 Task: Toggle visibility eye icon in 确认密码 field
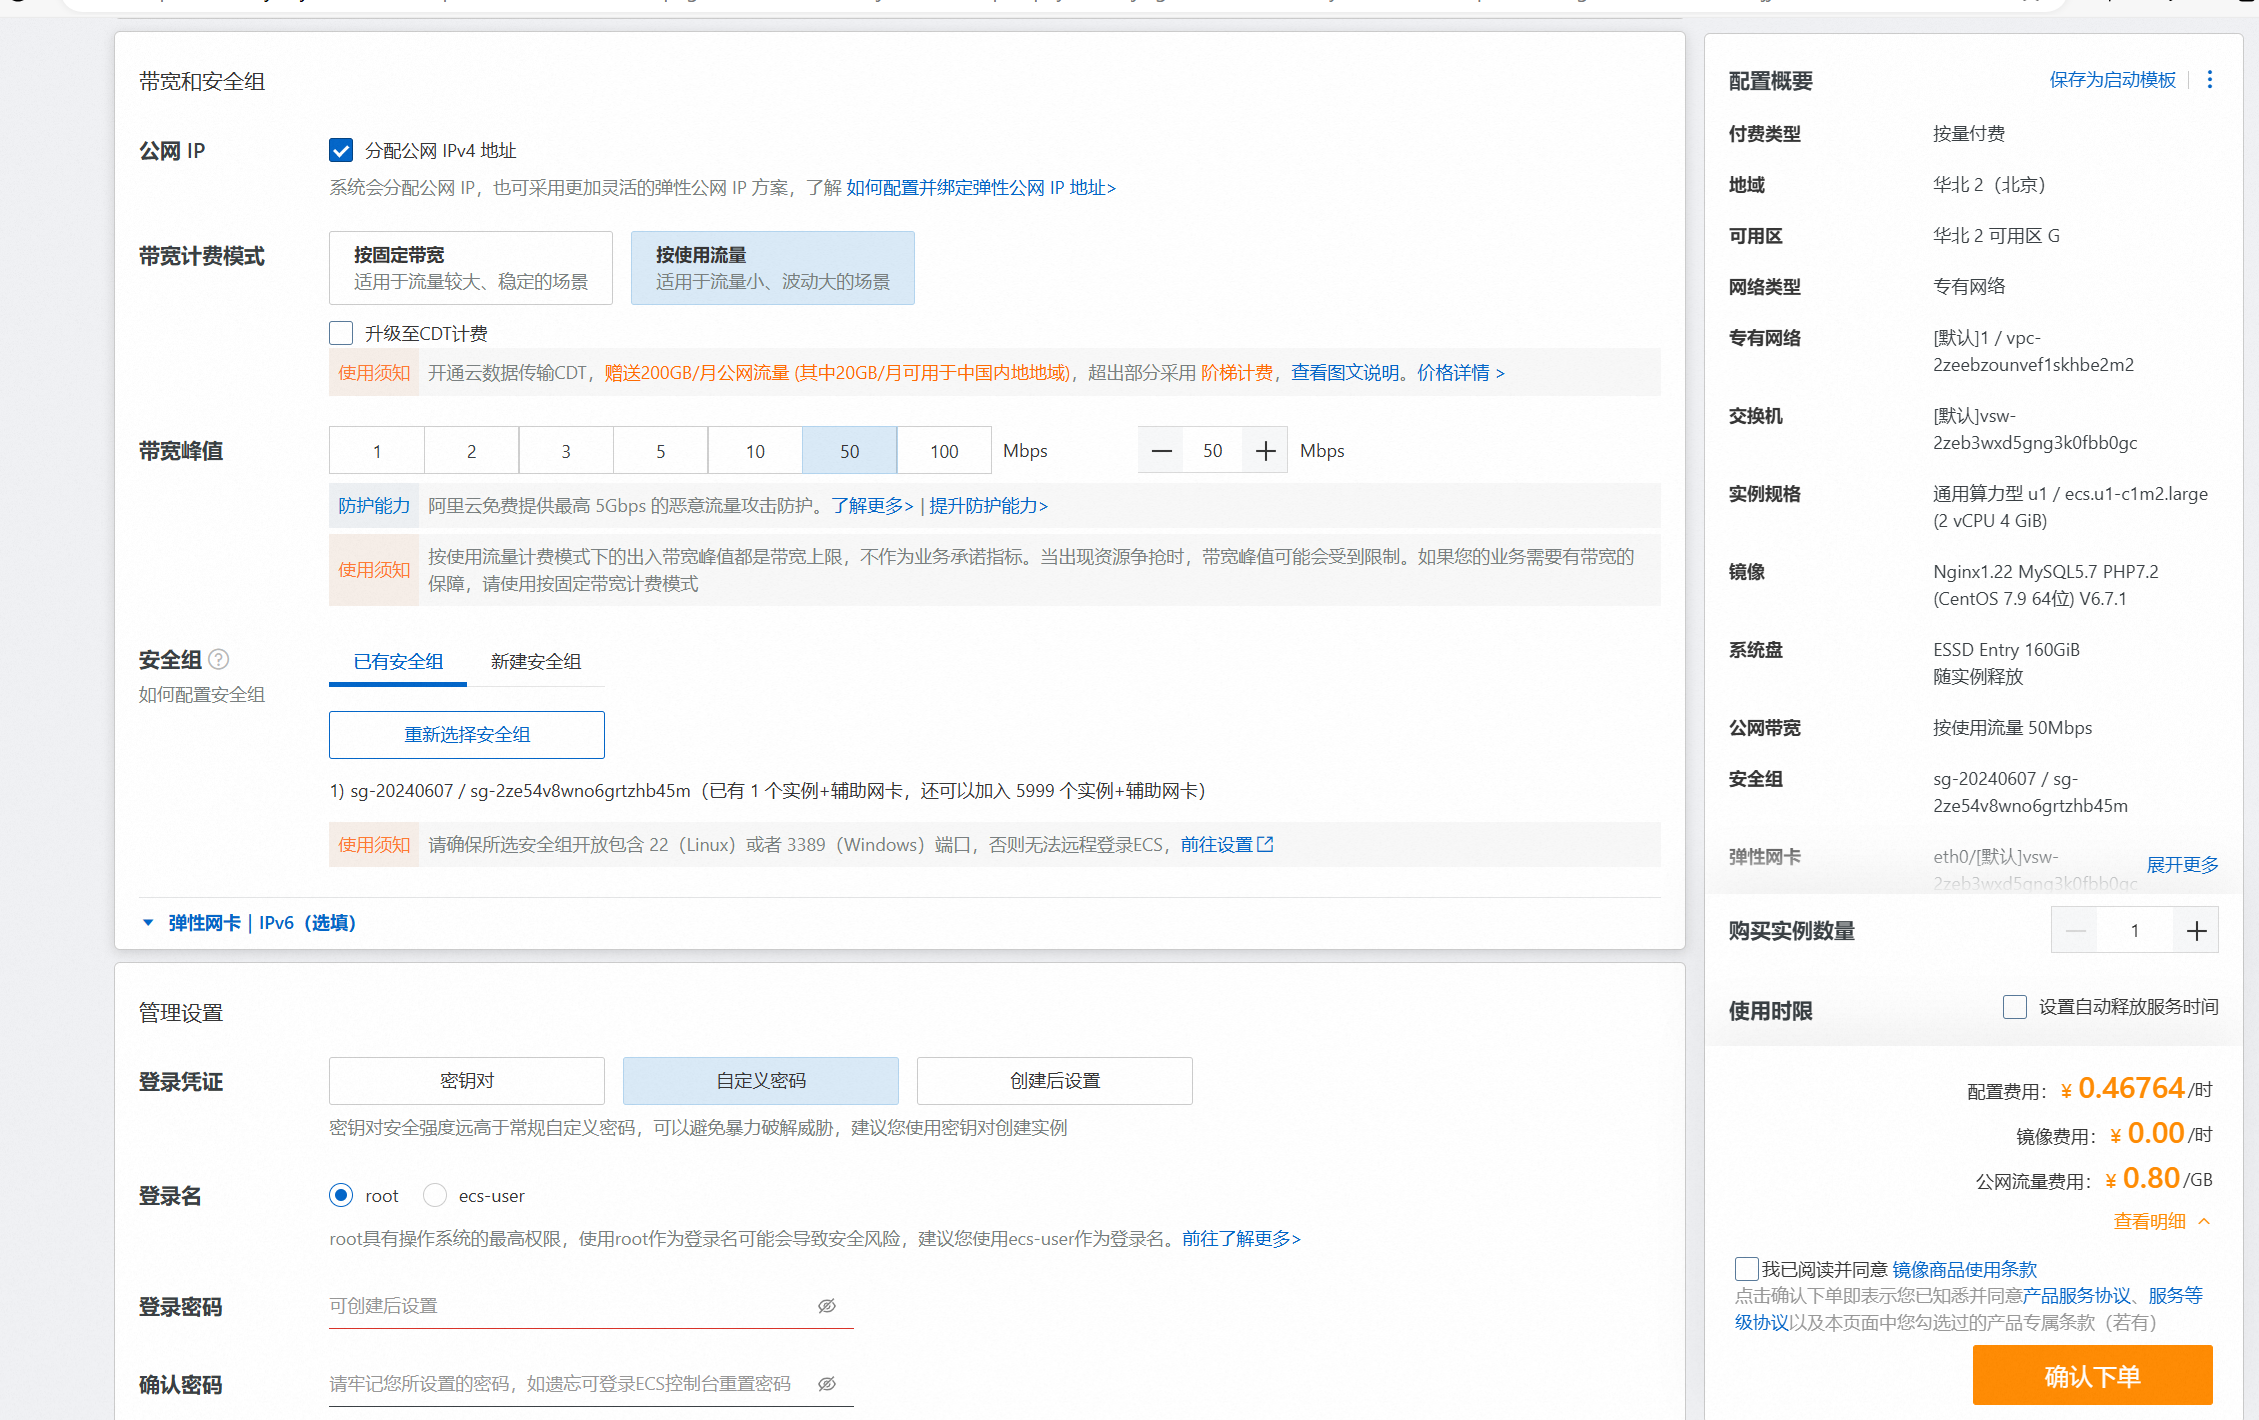tap(827, 1384)
